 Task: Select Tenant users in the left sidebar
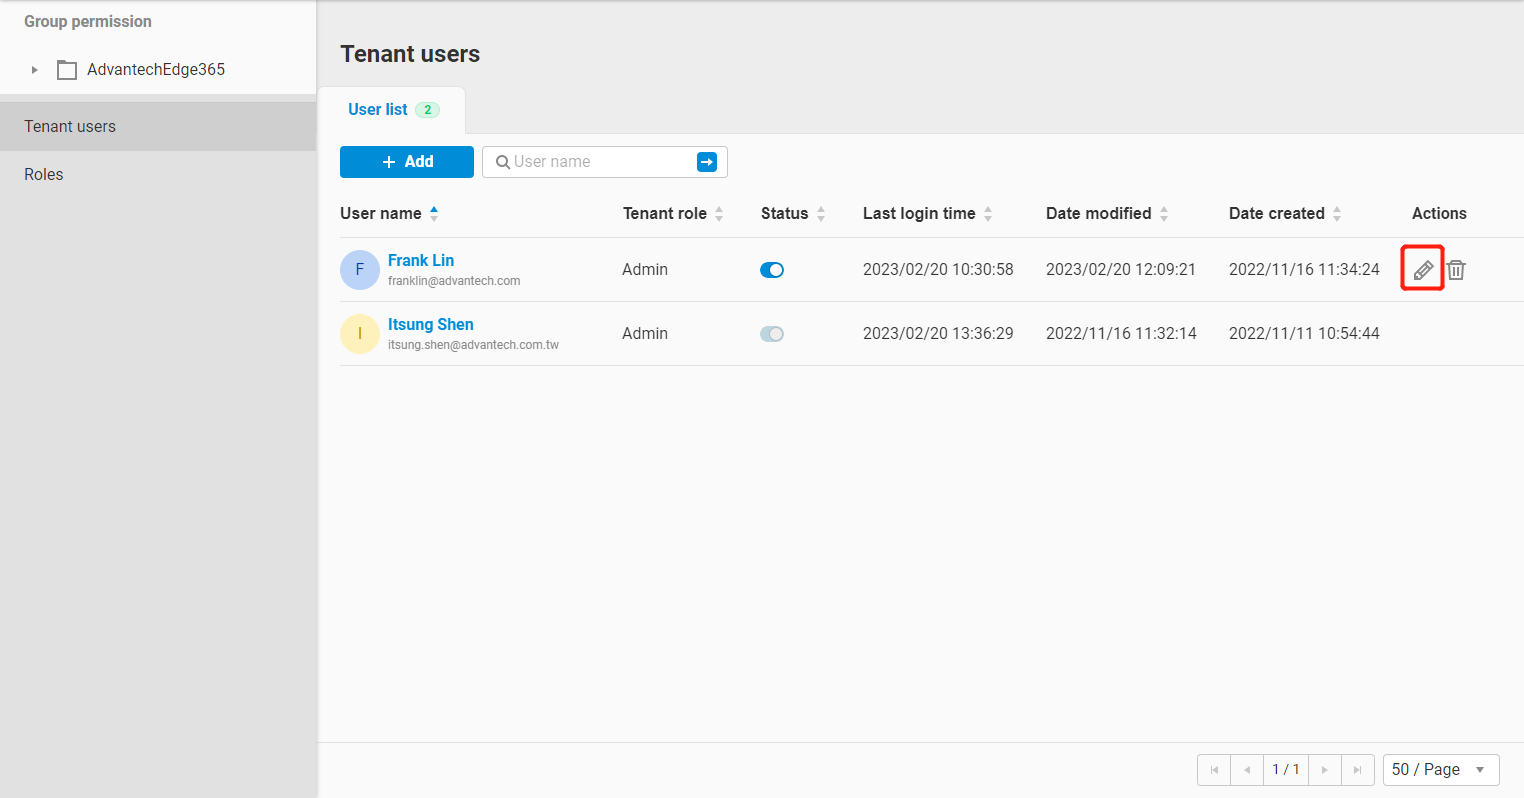click(70, 126)
